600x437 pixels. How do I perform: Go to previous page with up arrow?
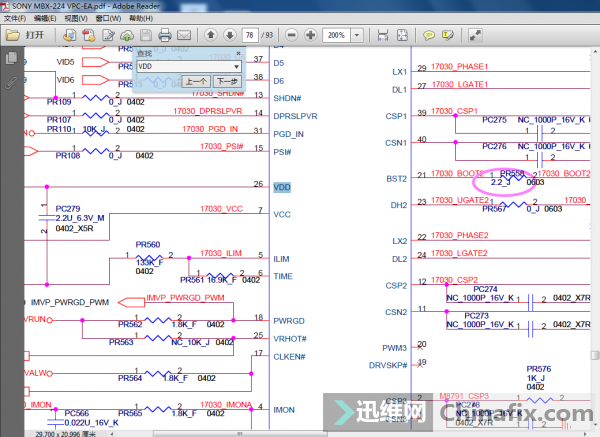pos(211,35)
